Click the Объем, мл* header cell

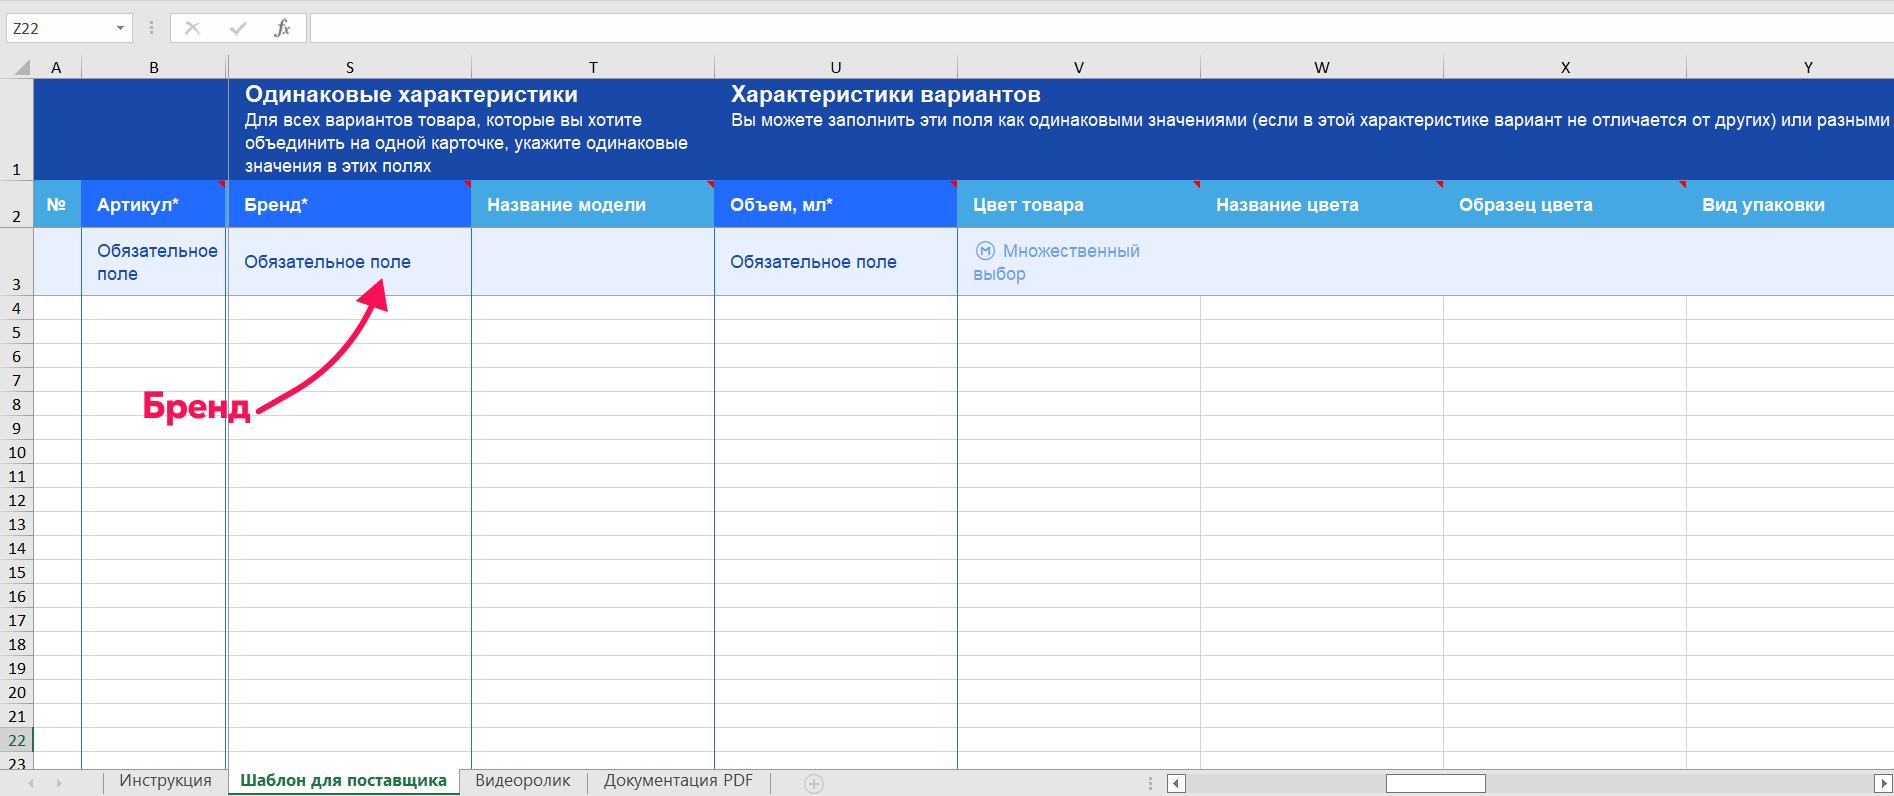836,205
